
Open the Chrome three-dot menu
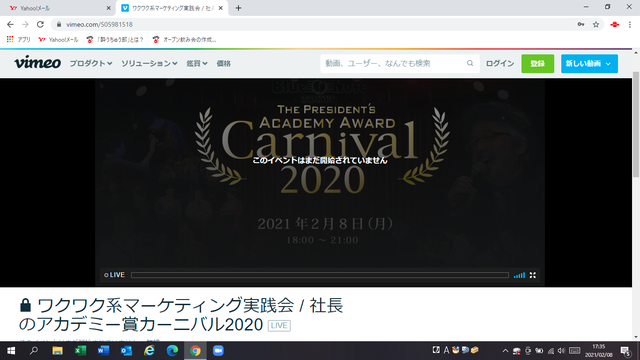(630, 24)
